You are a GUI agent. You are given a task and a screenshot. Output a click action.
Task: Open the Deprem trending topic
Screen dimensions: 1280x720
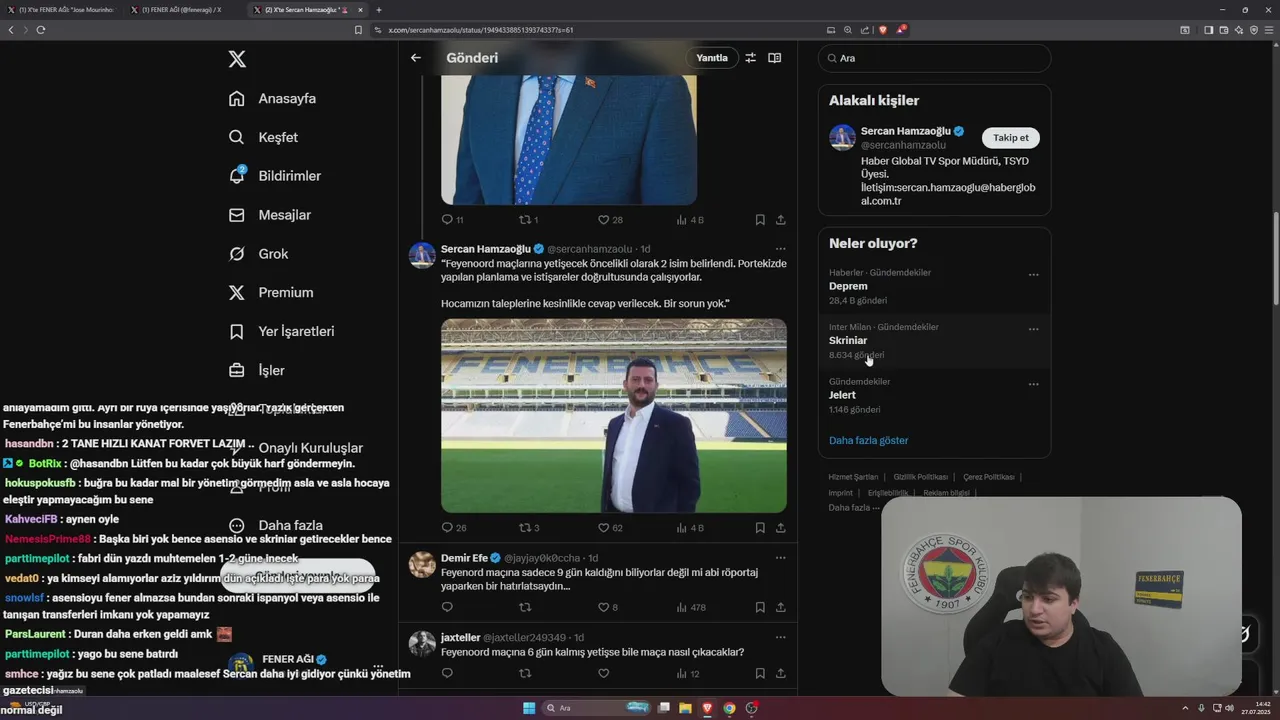848,286
